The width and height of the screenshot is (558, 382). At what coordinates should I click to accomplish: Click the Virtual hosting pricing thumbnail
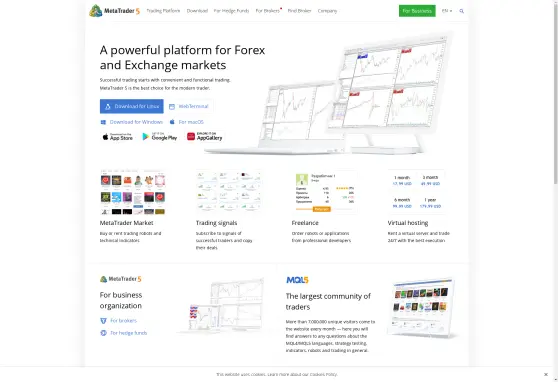pos(416,192)
